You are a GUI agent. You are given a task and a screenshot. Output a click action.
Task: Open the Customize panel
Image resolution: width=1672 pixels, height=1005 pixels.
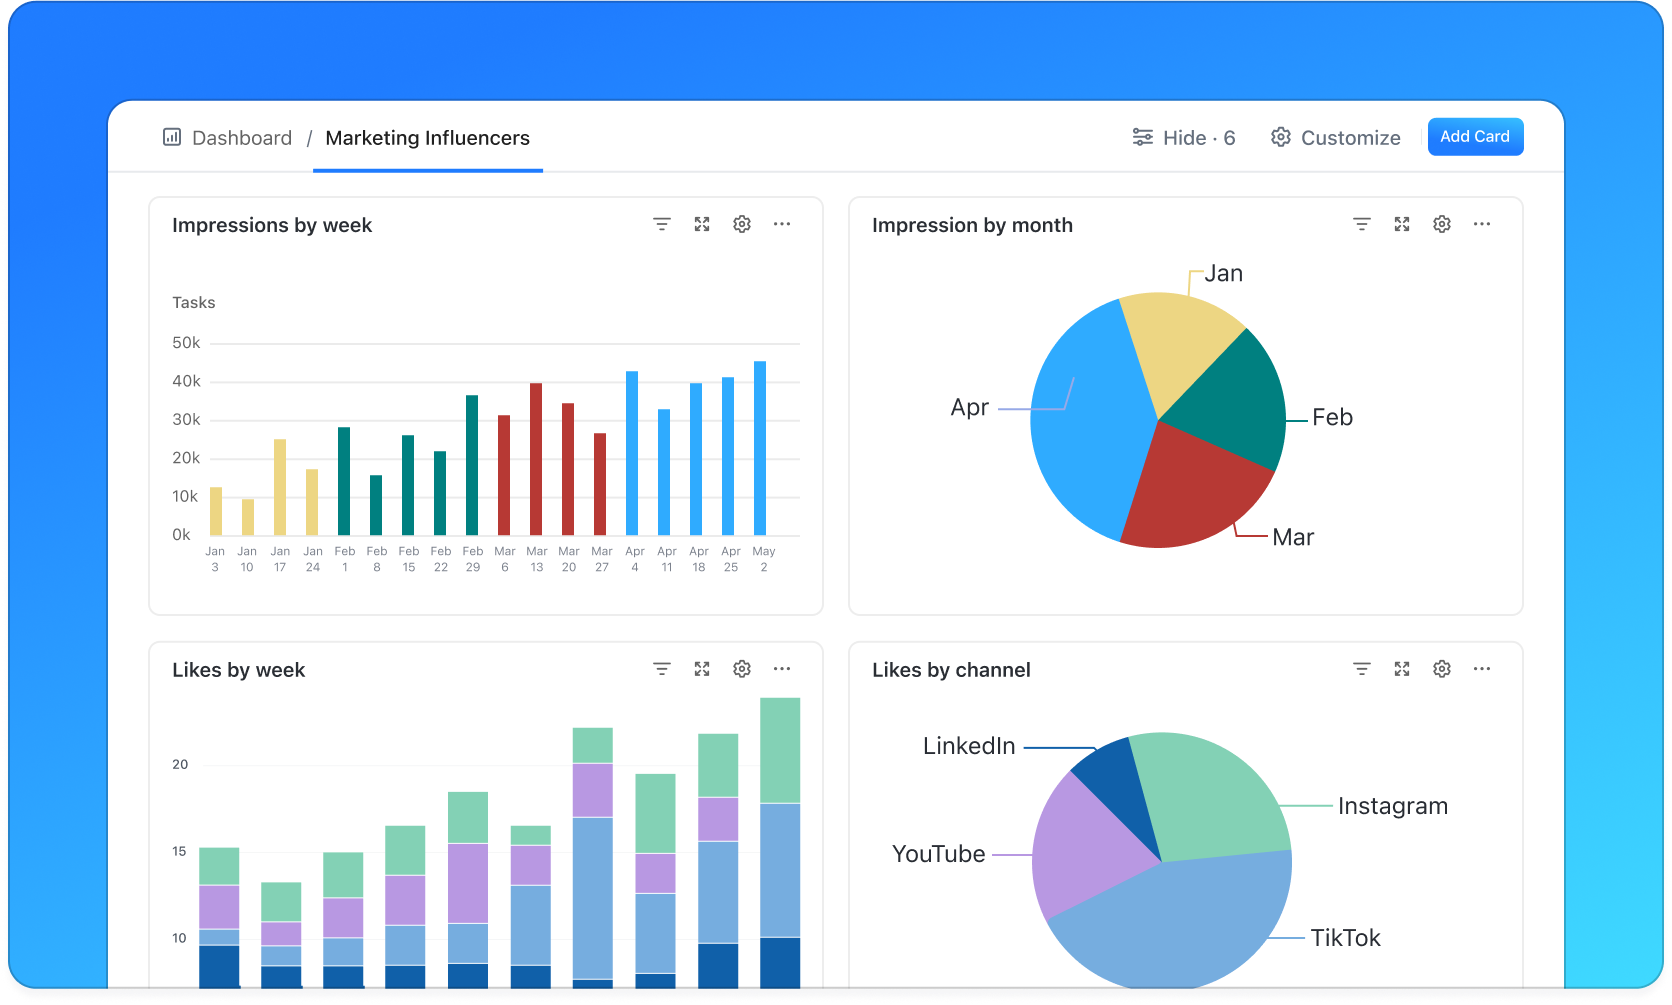pyautogui.click(x=1335, y=137)
